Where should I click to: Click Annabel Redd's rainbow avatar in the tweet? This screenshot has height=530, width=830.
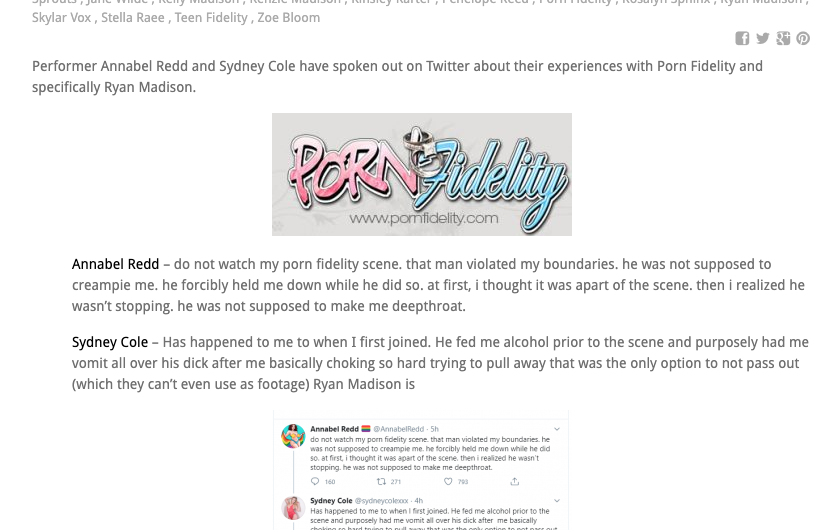[293, 436]
